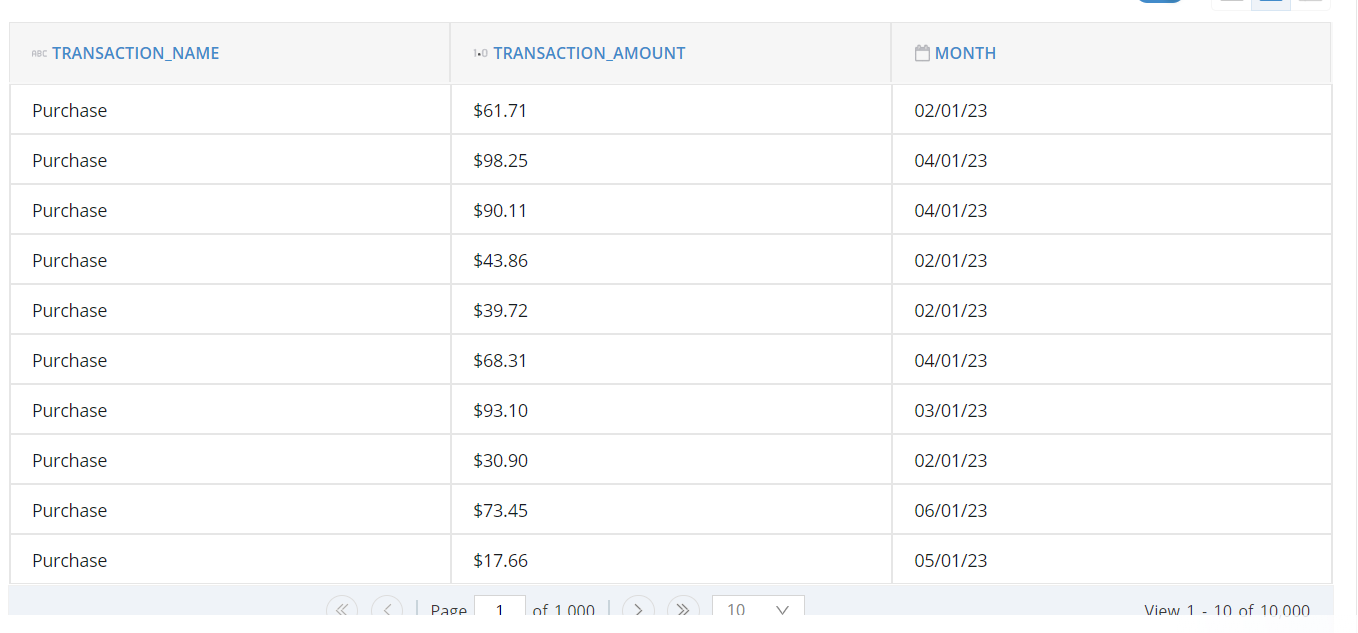Open the rows-per-page dropdown showing 10
The width and height of the screenshot is (1358, 633).
coord(758,609)
